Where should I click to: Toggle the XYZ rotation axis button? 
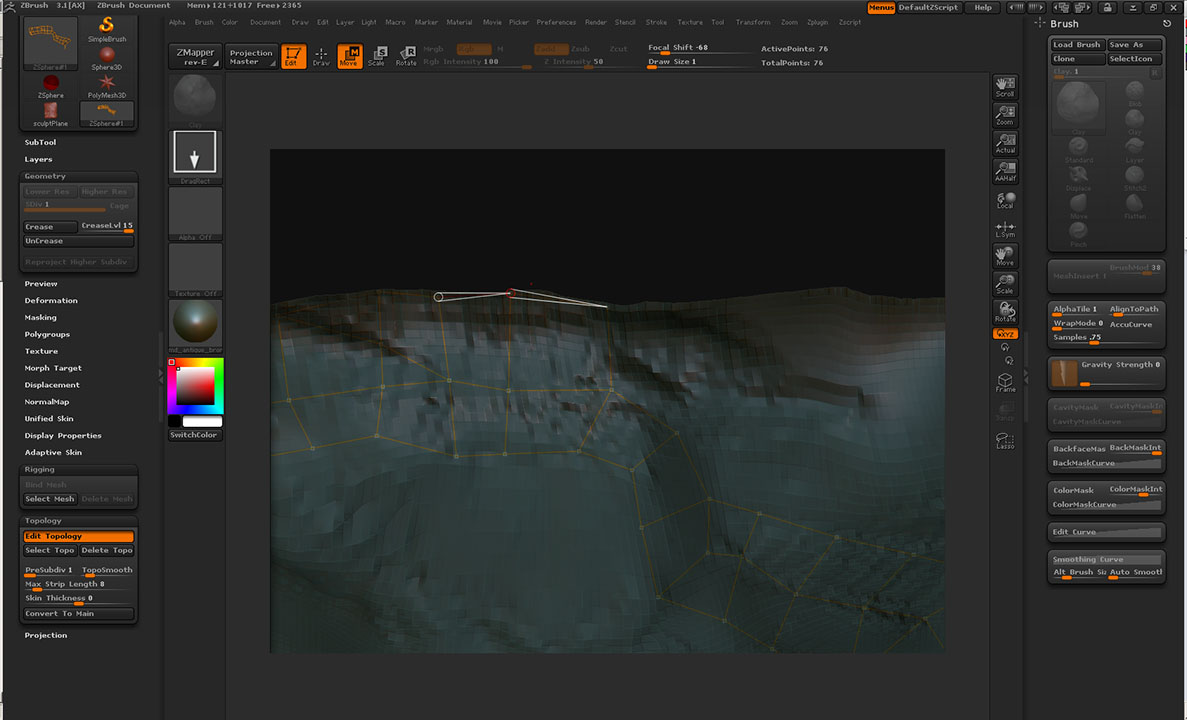coord(1005,334)
